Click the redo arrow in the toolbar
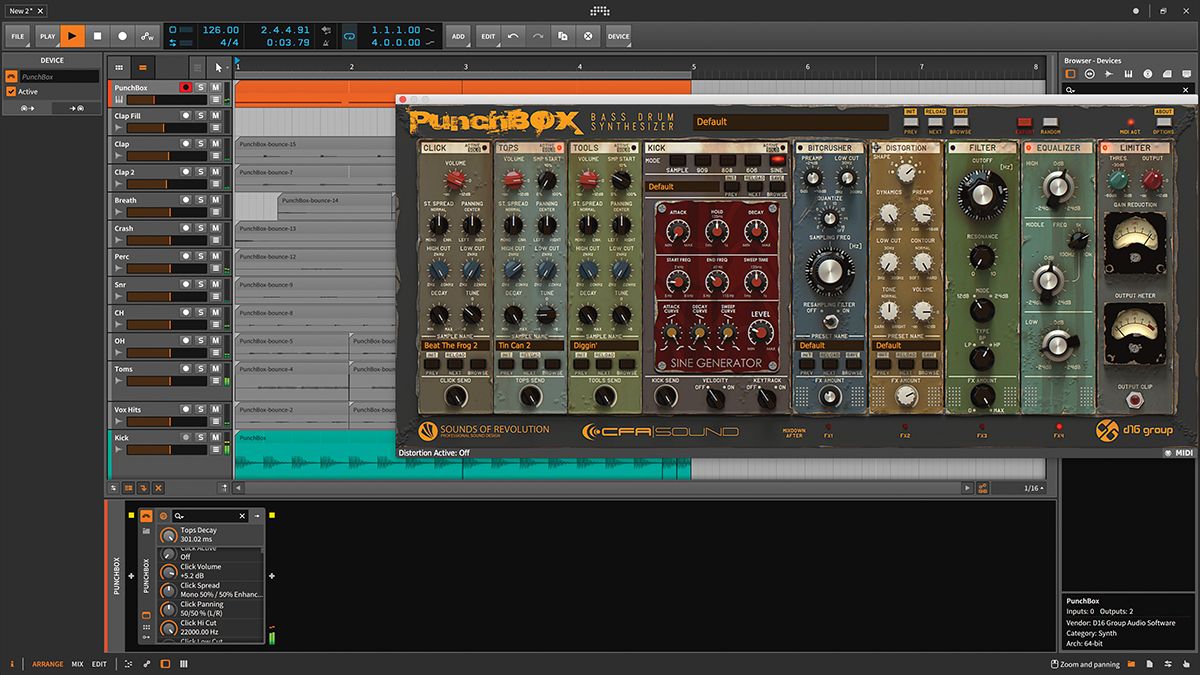The image size is (1200, 675). pyautogui.click(x=538, y=36)
